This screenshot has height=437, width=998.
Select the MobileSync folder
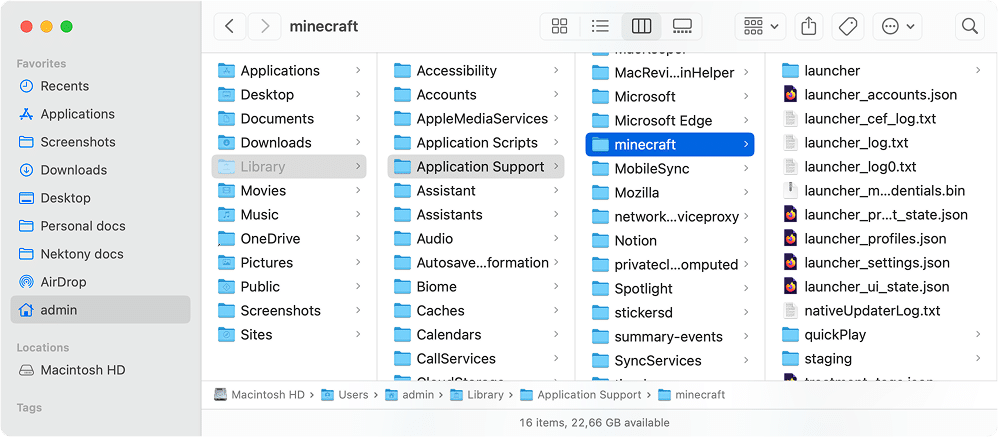[x=670, y=169]
